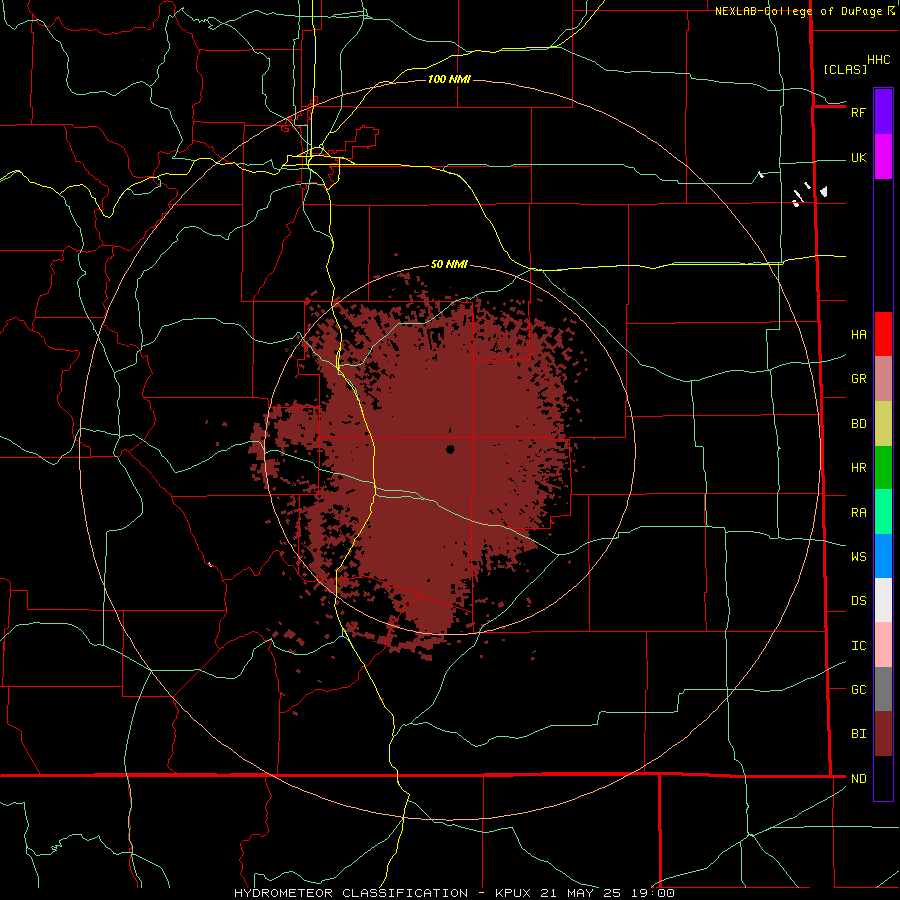Image resolution: width=900 pixels, height=900 pixels.
Task: Click the '50 NMI' range ring label
Action: (x=449, y=265)
